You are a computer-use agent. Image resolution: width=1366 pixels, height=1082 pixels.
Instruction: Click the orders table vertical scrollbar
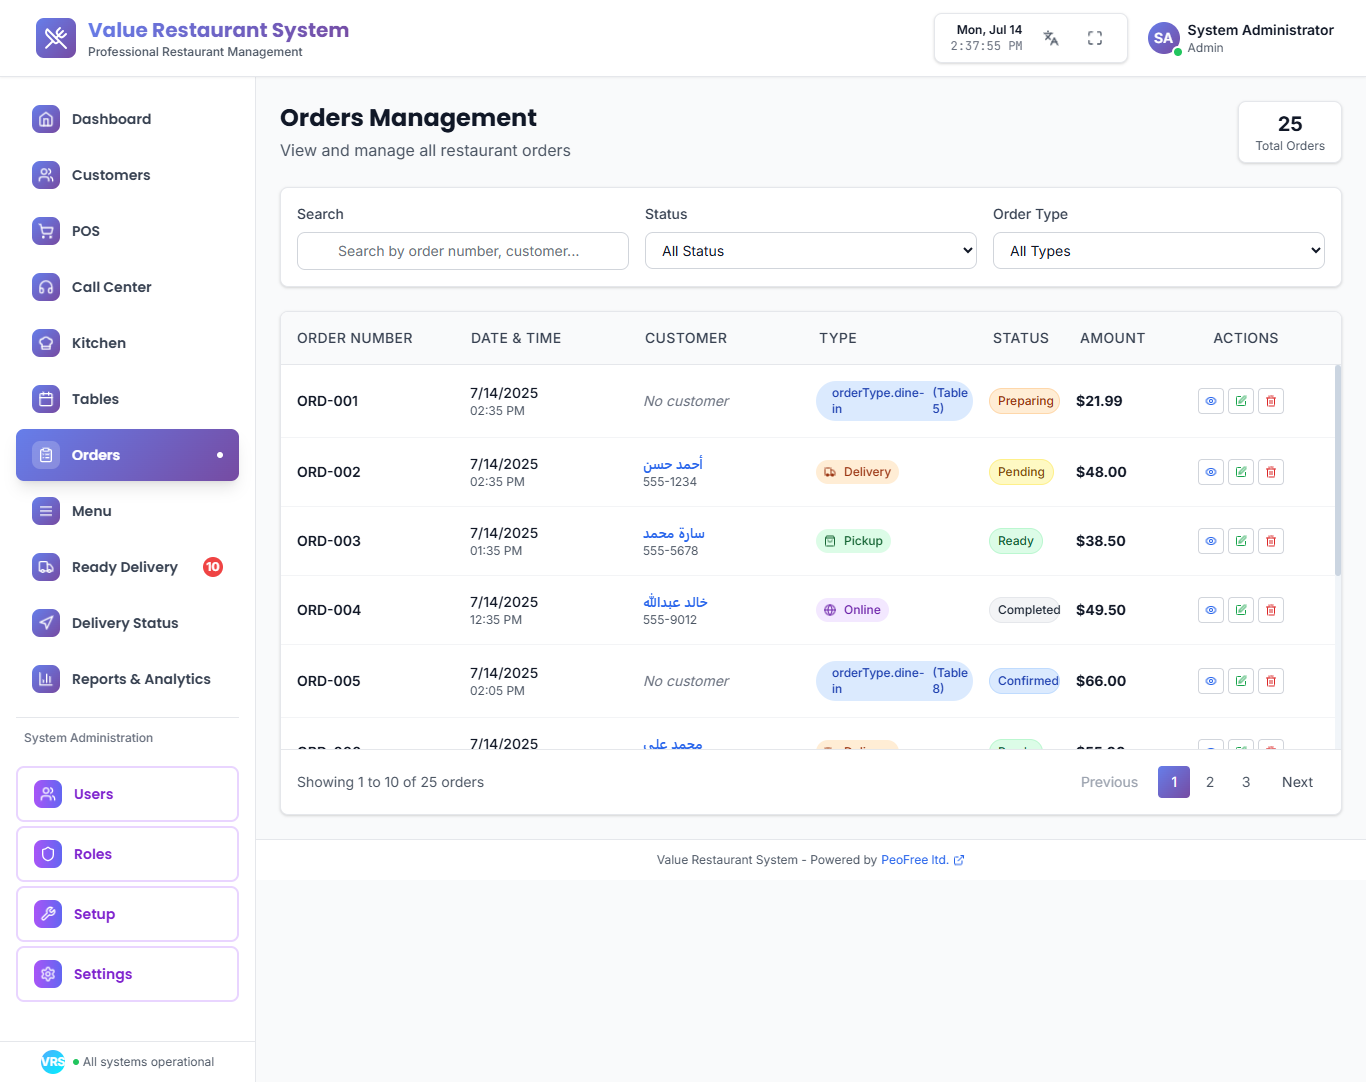[1338, 470]
